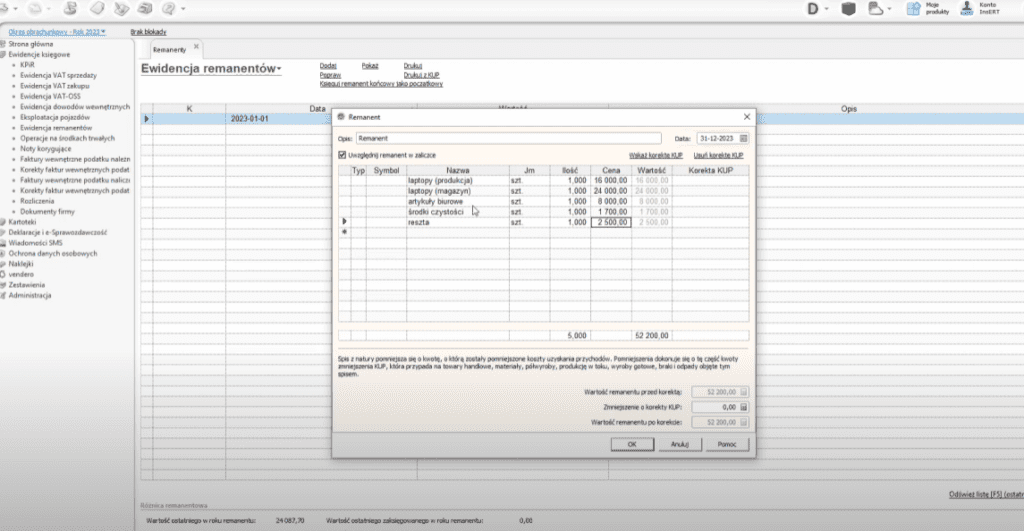Click the large D icon in toolbar
Viewport: 1024px width, 531px height.
(813, 9)
